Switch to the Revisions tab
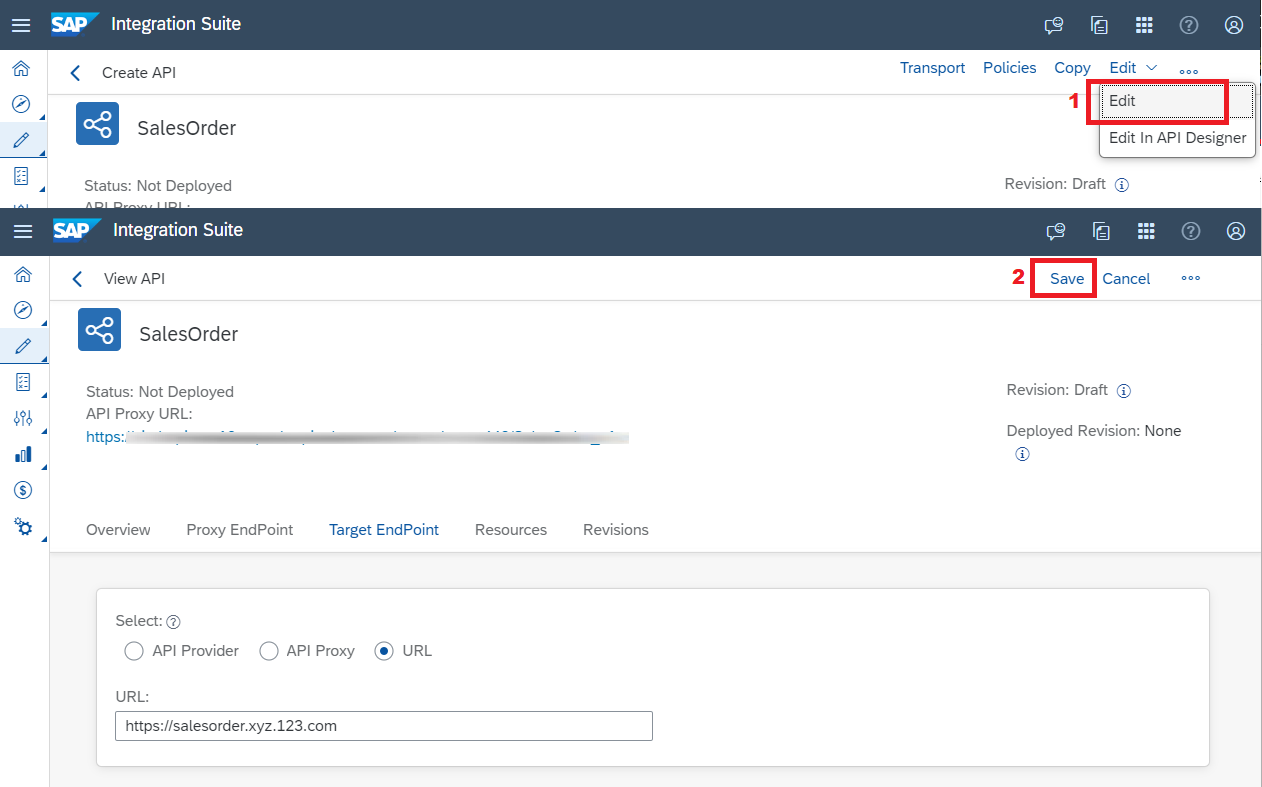Image resolution: width=1262 pixels, height=787 pixels. [616, 530]
